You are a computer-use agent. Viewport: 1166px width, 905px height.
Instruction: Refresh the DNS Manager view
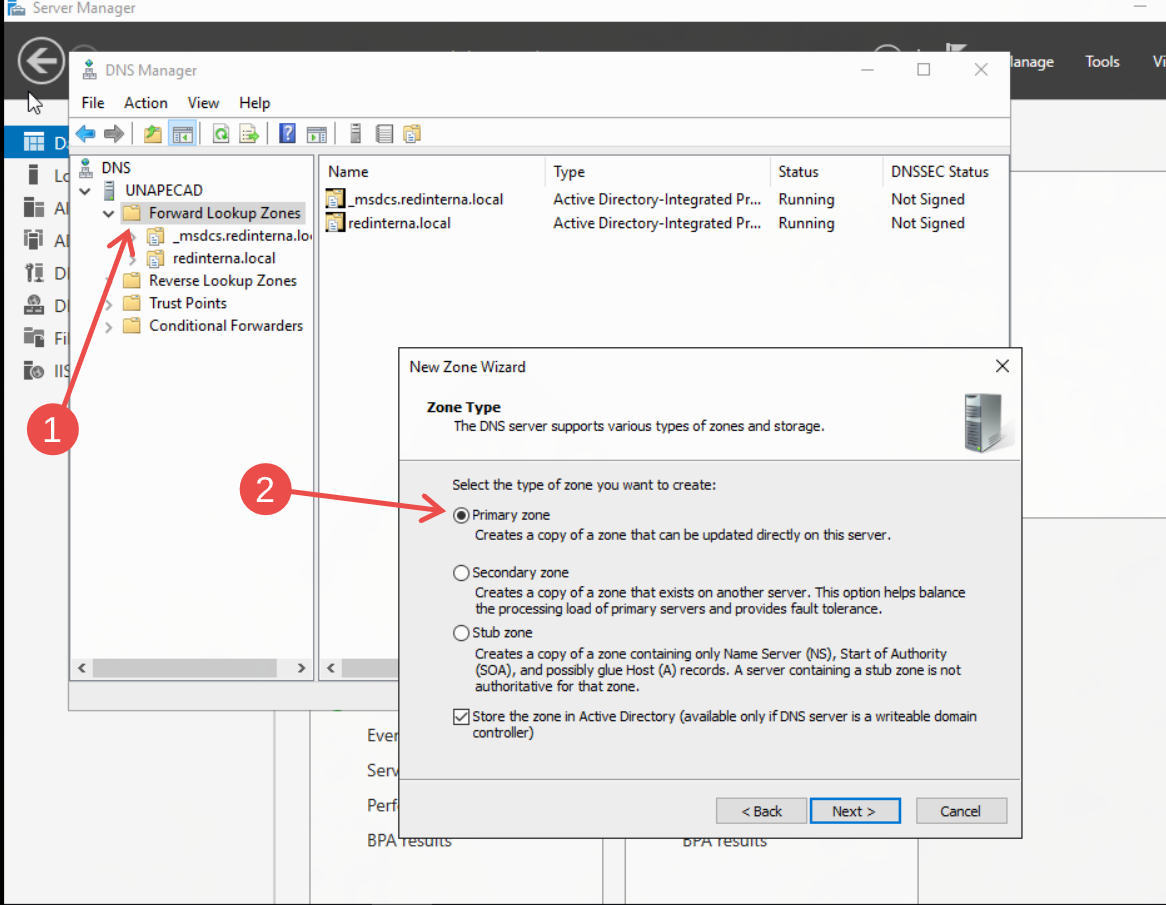pos(221,134)
